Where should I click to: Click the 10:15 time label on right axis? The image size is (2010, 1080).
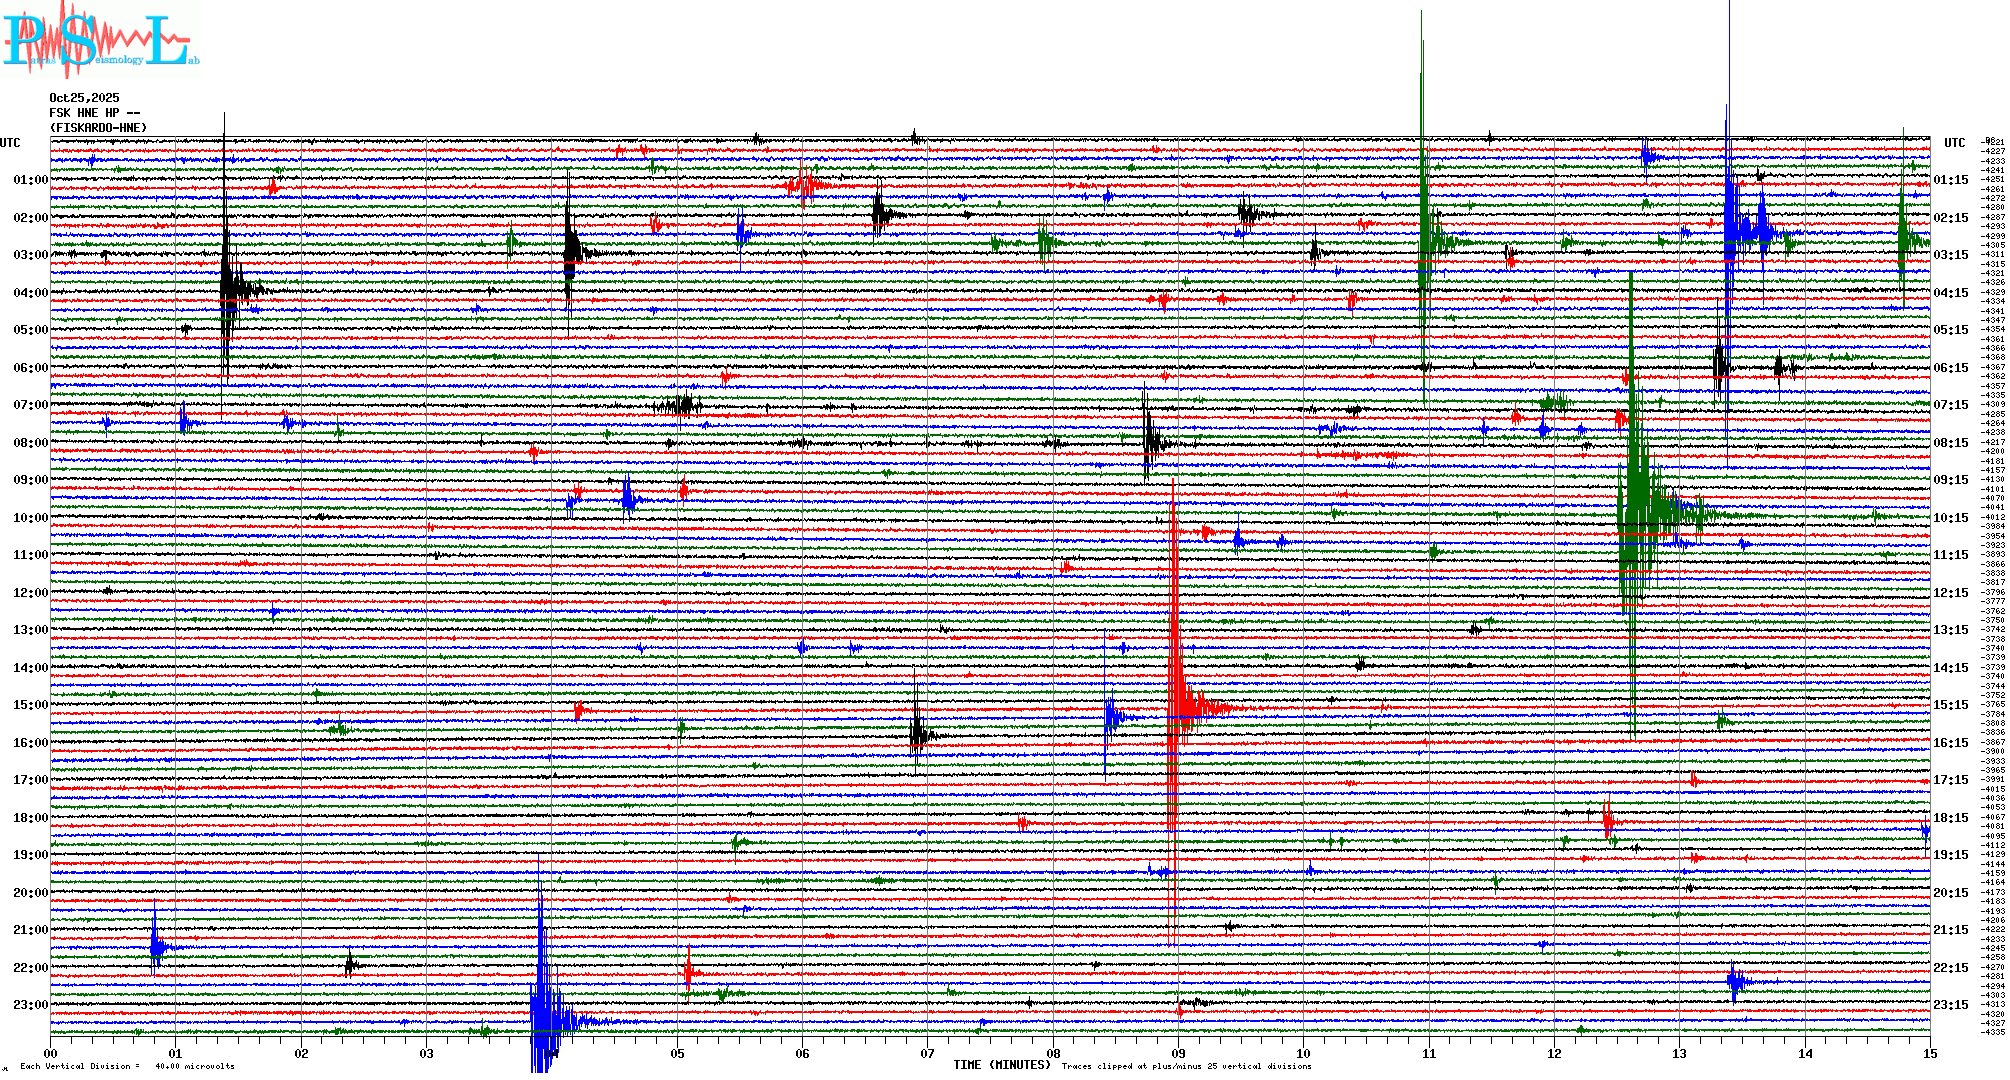click(x=1950, y=518)
